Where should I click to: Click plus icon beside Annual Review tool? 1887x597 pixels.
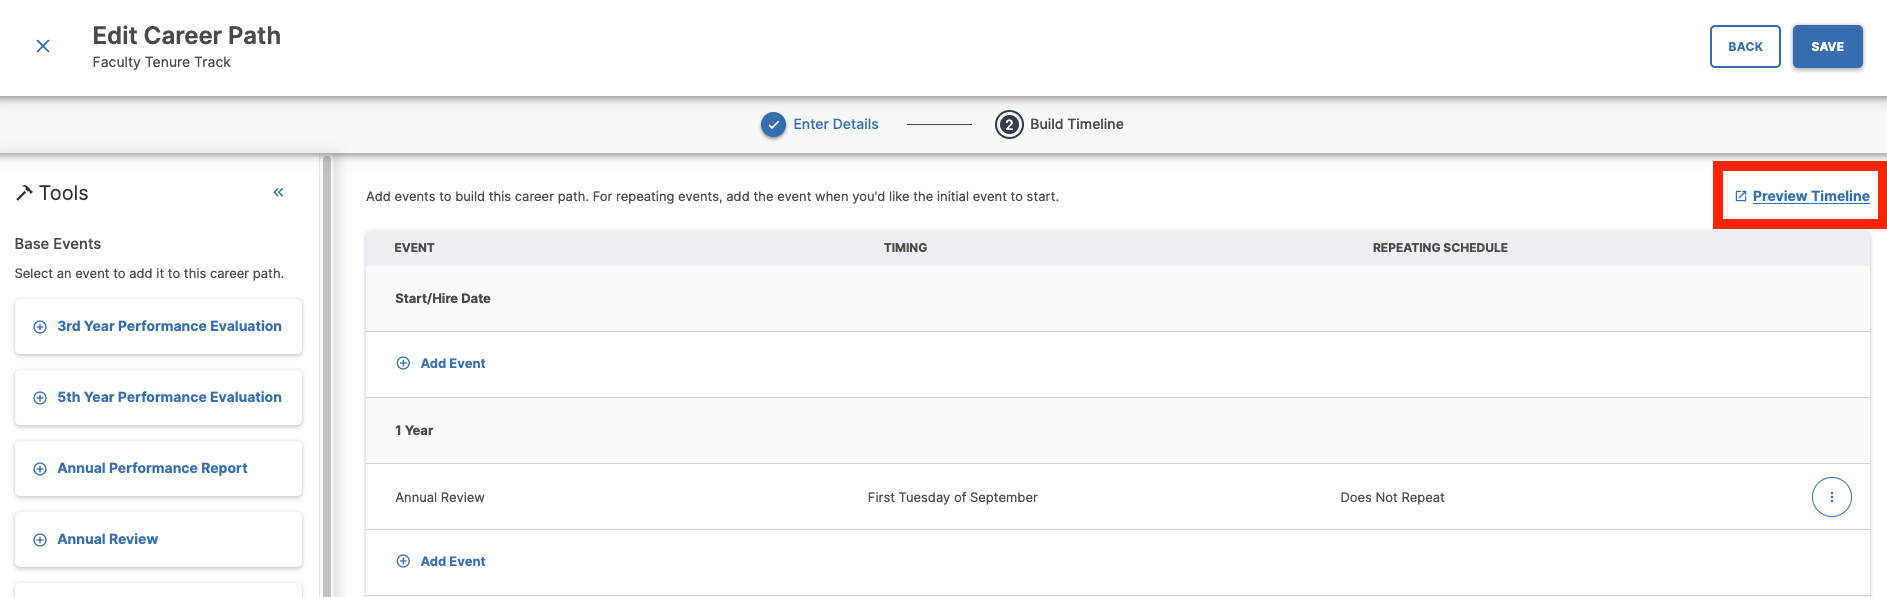click(x=40, y=540)
